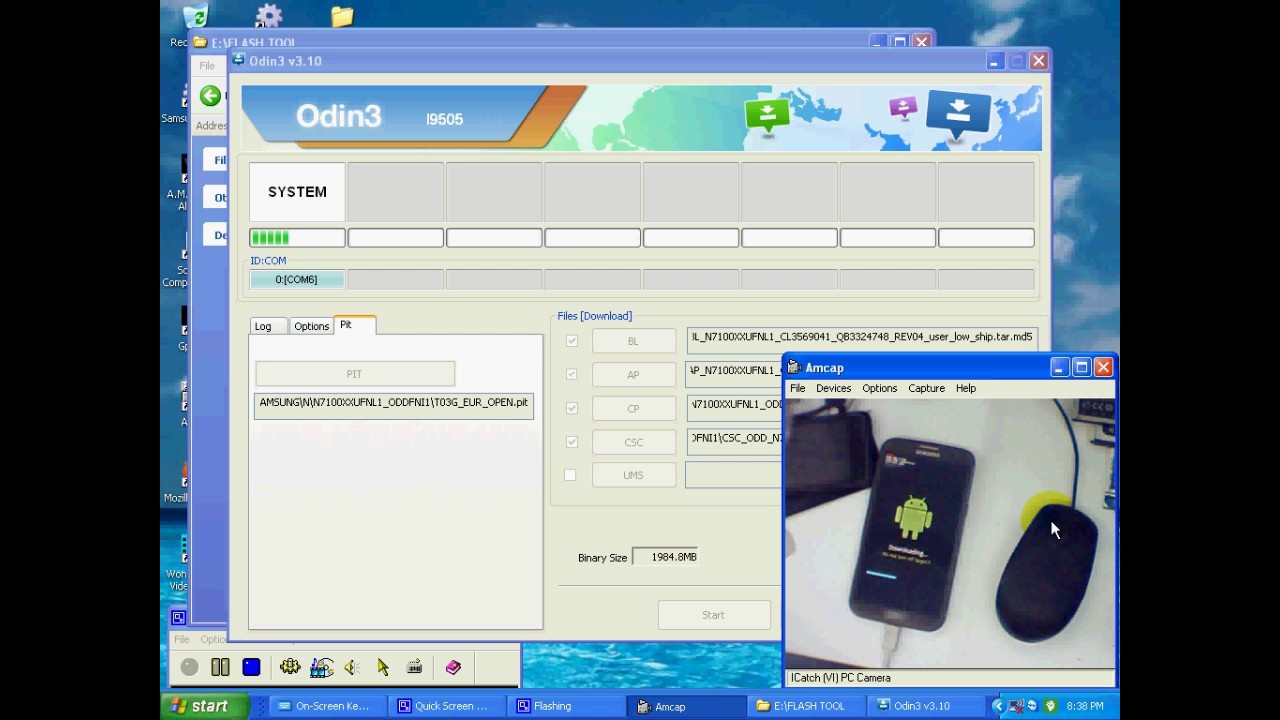
Task: Click the Start button in Odin3
Action: pyautogui.click(x=713, y=615)
